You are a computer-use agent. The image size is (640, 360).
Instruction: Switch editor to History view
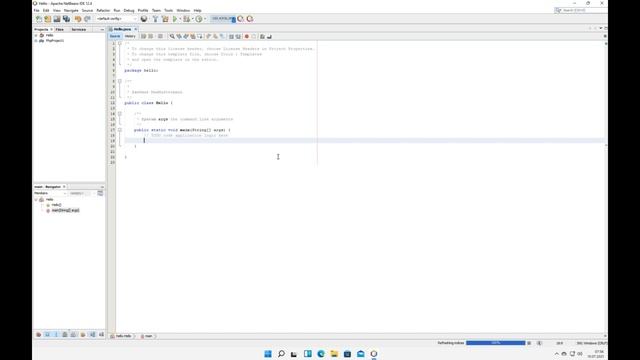pyautogui.click(x=130, y=36)
